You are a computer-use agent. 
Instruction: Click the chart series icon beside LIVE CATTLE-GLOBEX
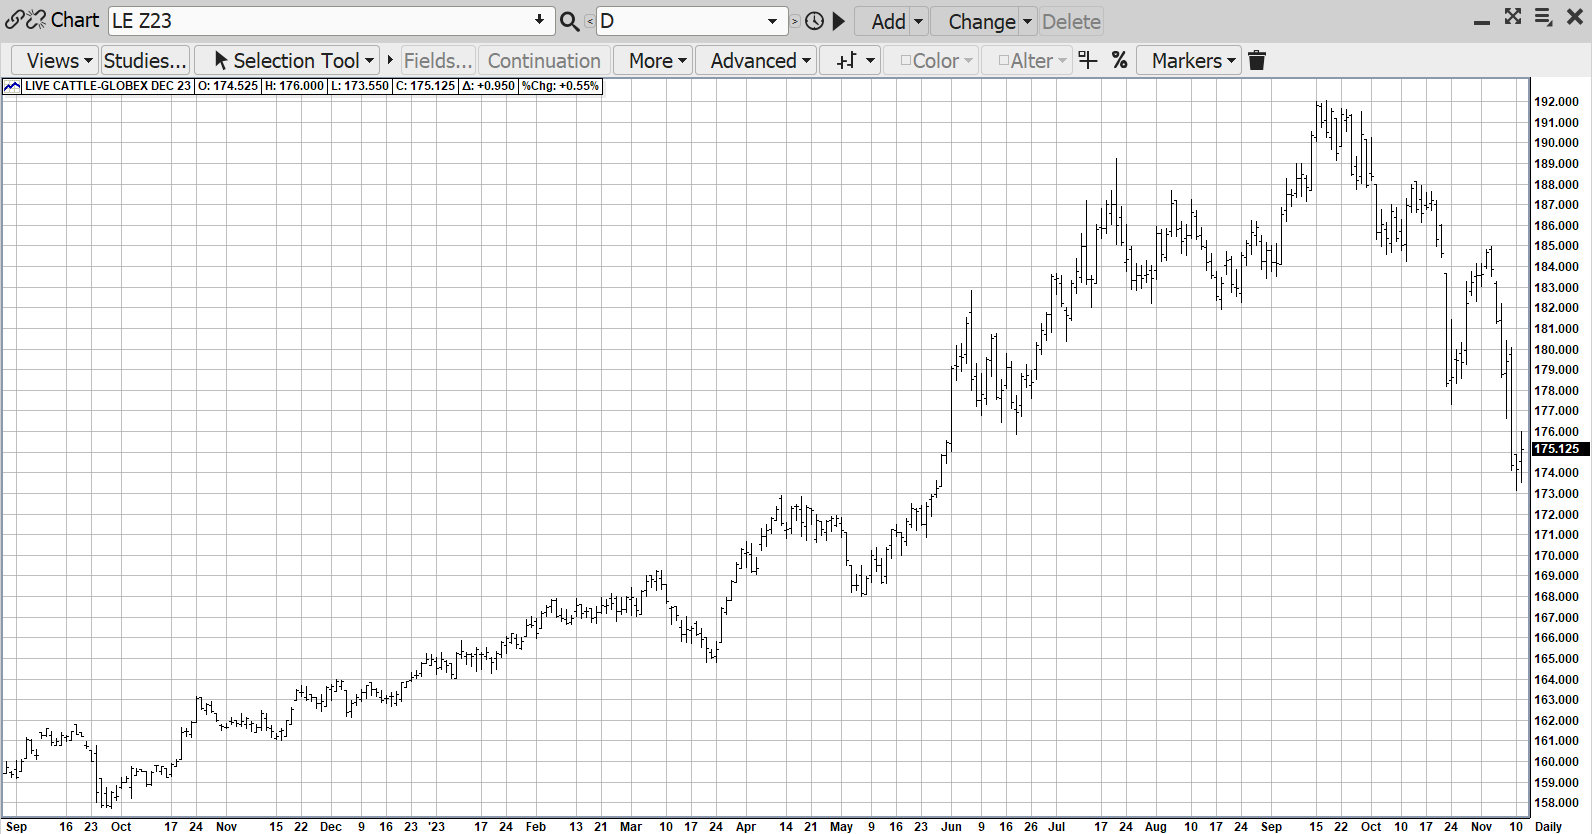click(x=12, y=86)
